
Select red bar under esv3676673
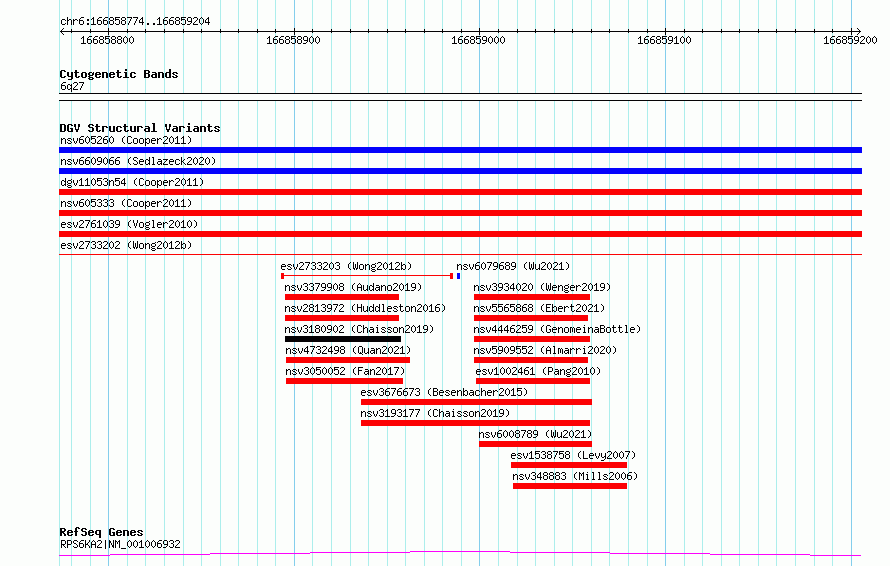click(x=476, y=402)
